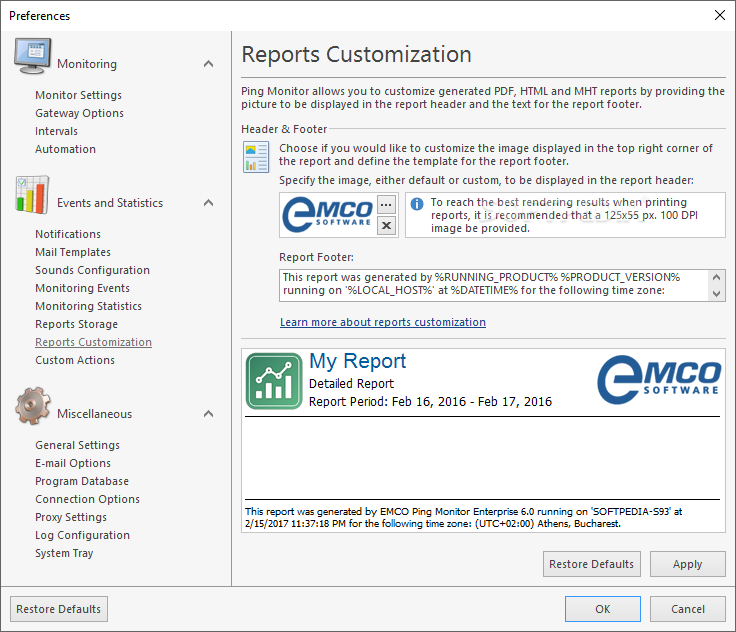Click the EMCO header image thumbnail

coord(328,214)
